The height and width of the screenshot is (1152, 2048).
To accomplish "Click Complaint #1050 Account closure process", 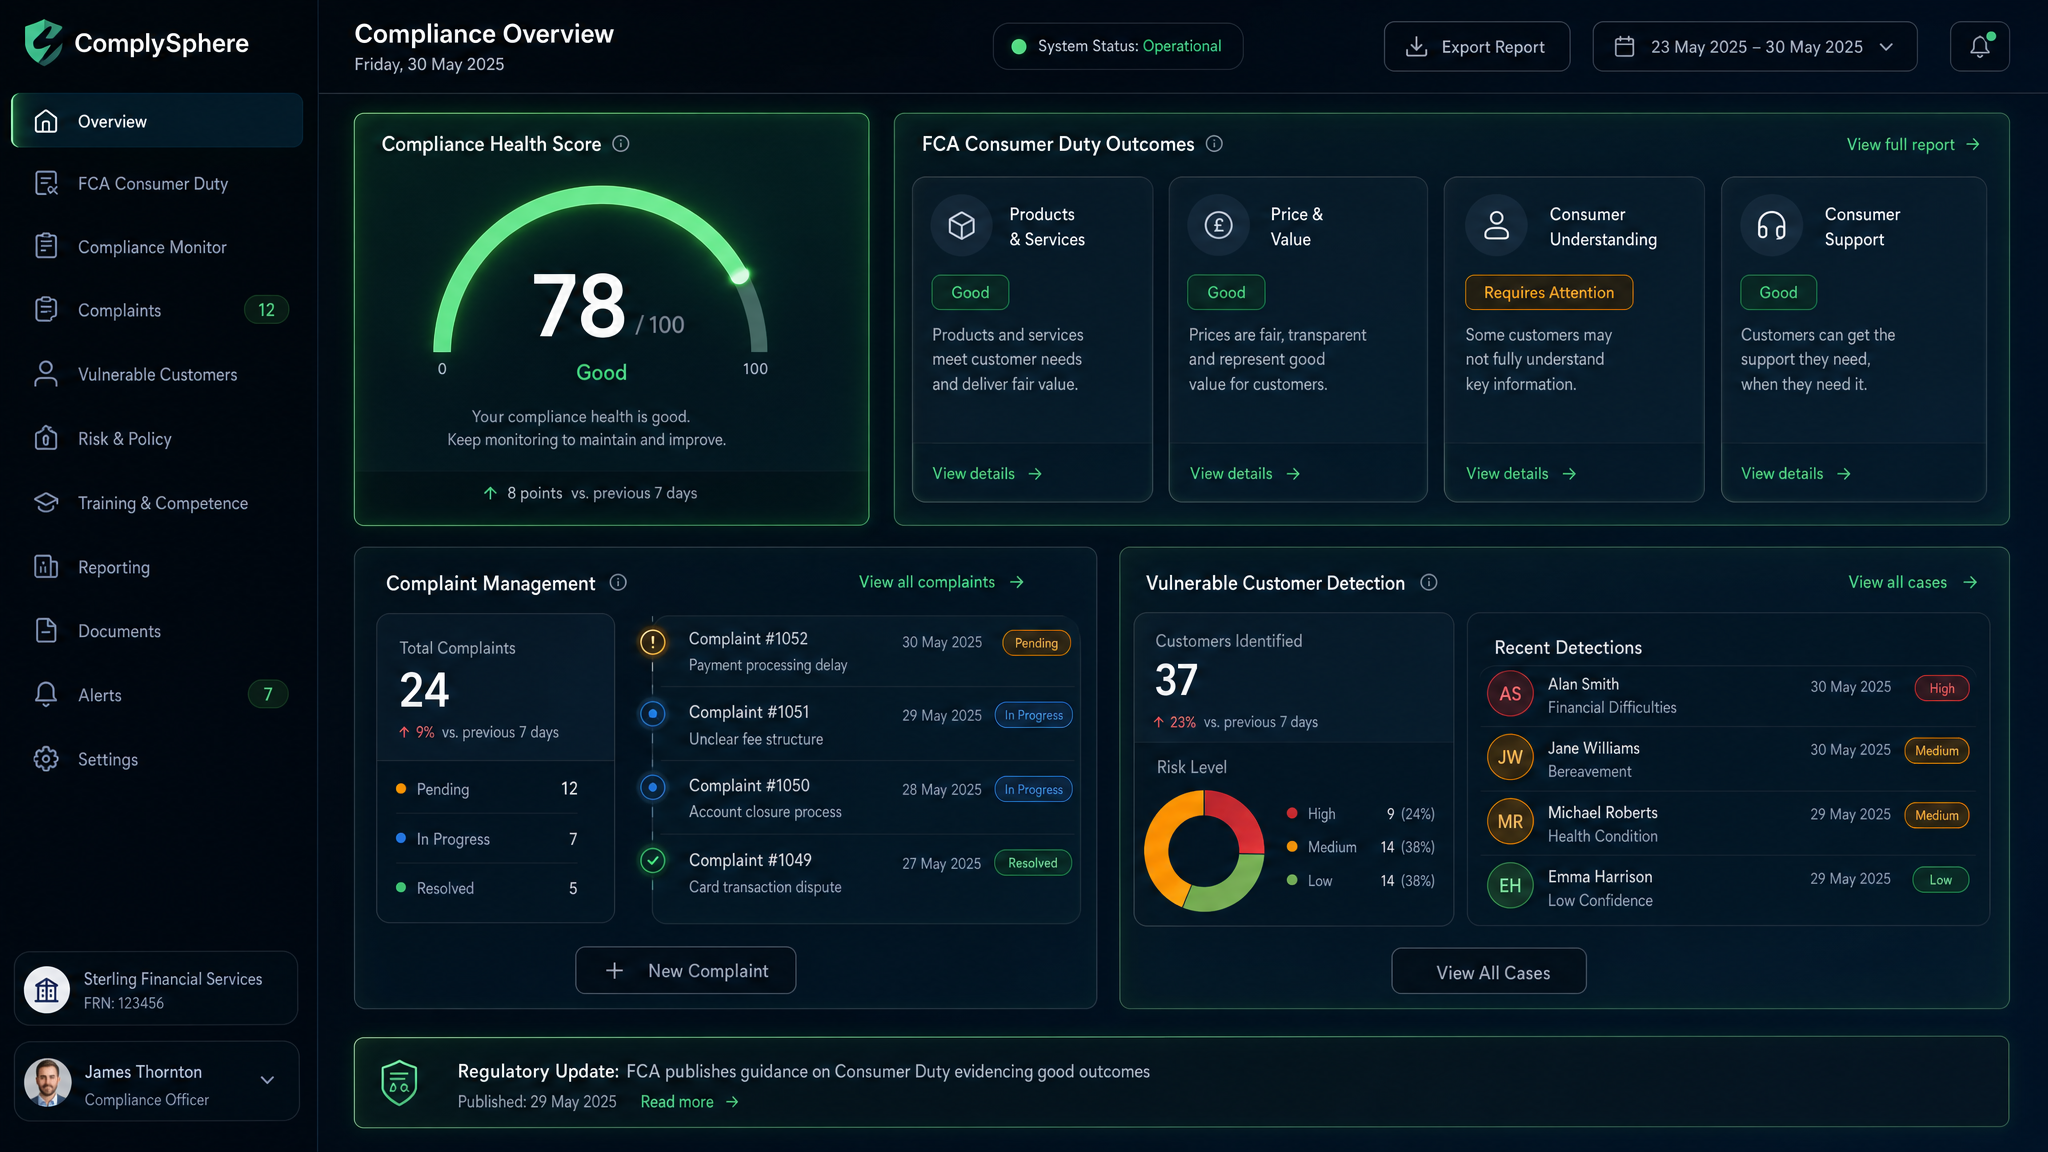I will 867,798.
